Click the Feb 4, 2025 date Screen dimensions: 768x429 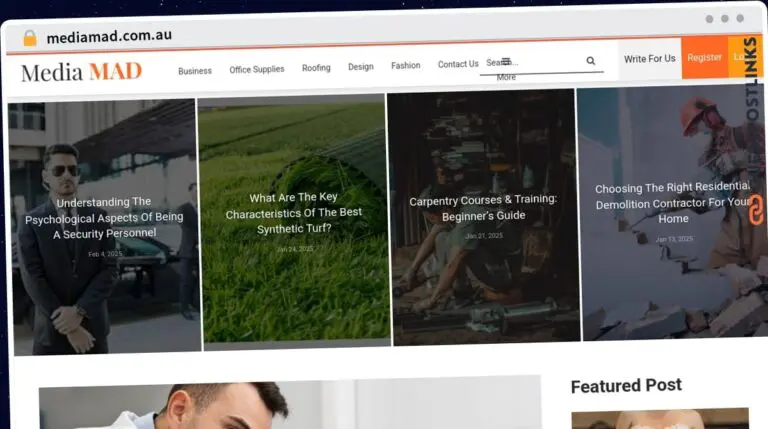(x=105, y=254)
